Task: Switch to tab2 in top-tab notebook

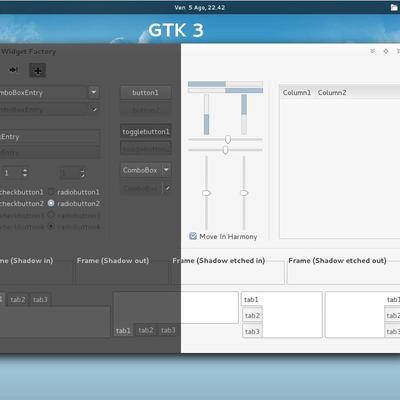Action: point(18,299)
